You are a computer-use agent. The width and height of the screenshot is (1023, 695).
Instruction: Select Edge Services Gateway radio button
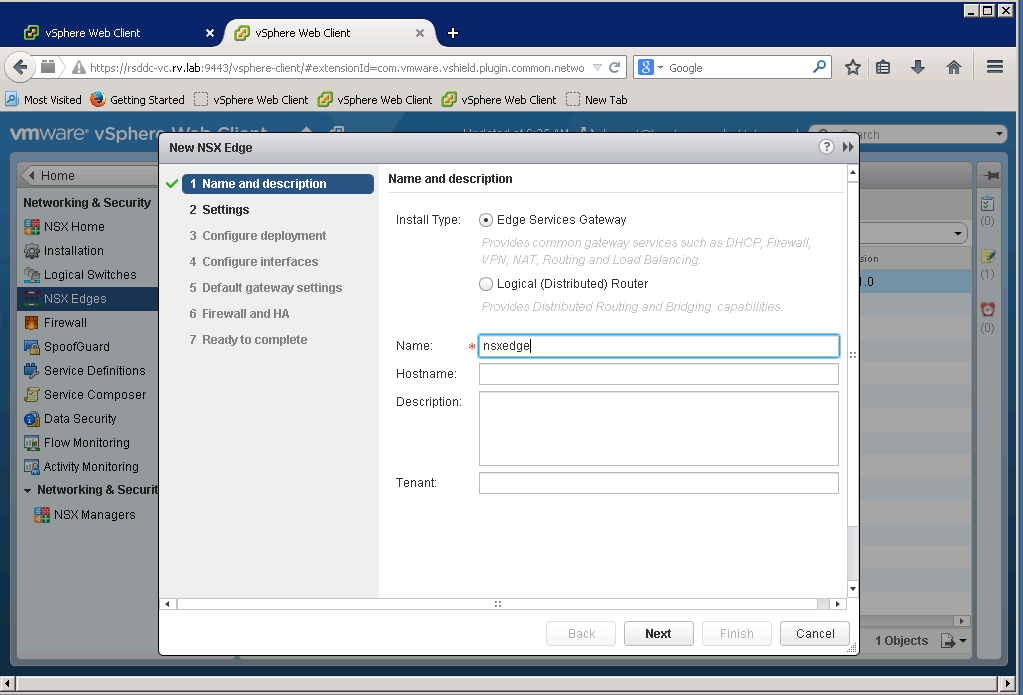(x=487, y=220)
